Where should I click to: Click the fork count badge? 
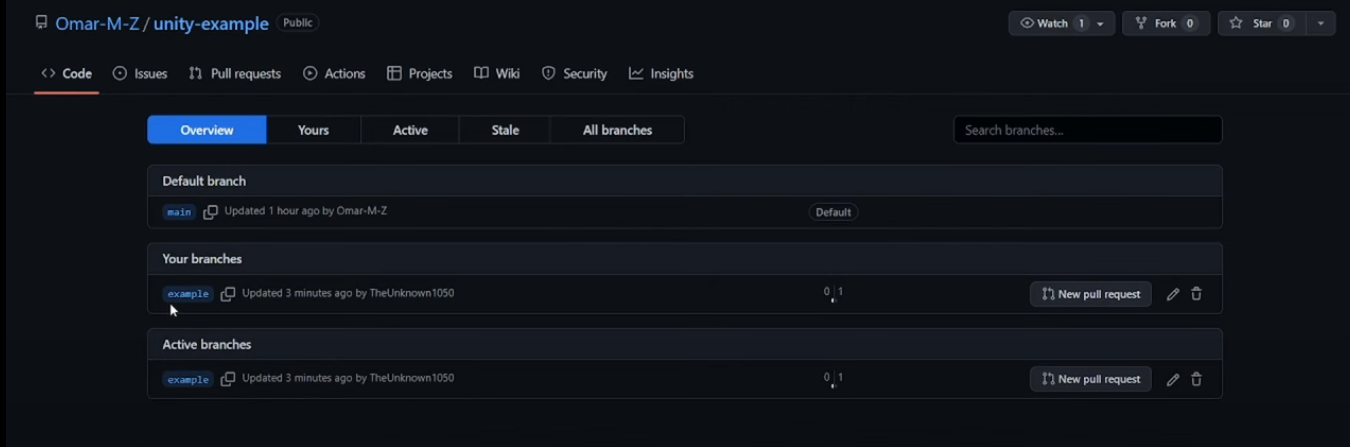1190,23
